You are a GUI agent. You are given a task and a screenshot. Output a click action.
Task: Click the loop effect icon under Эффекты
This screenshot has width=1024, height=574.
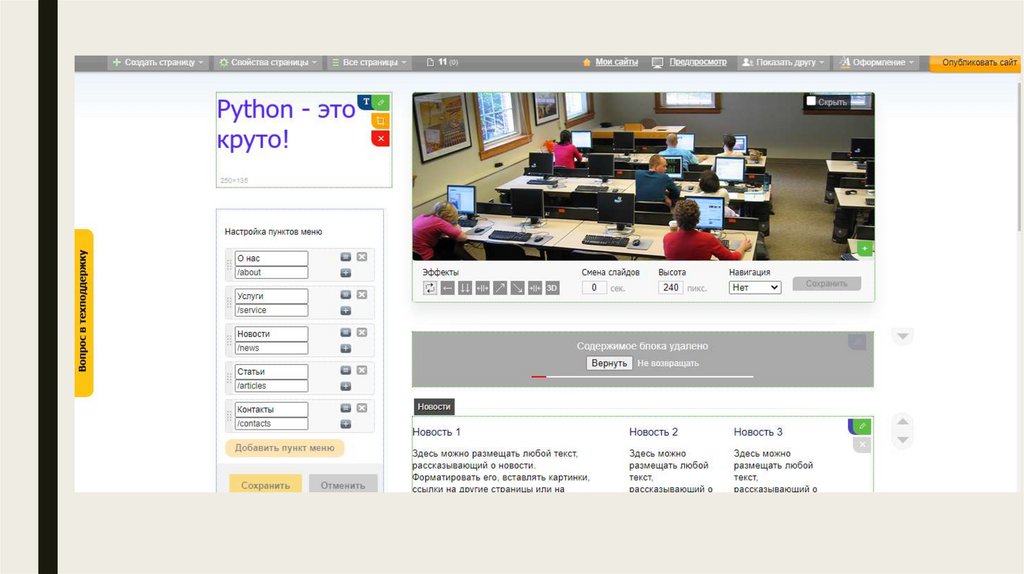[x=430, y=288]
